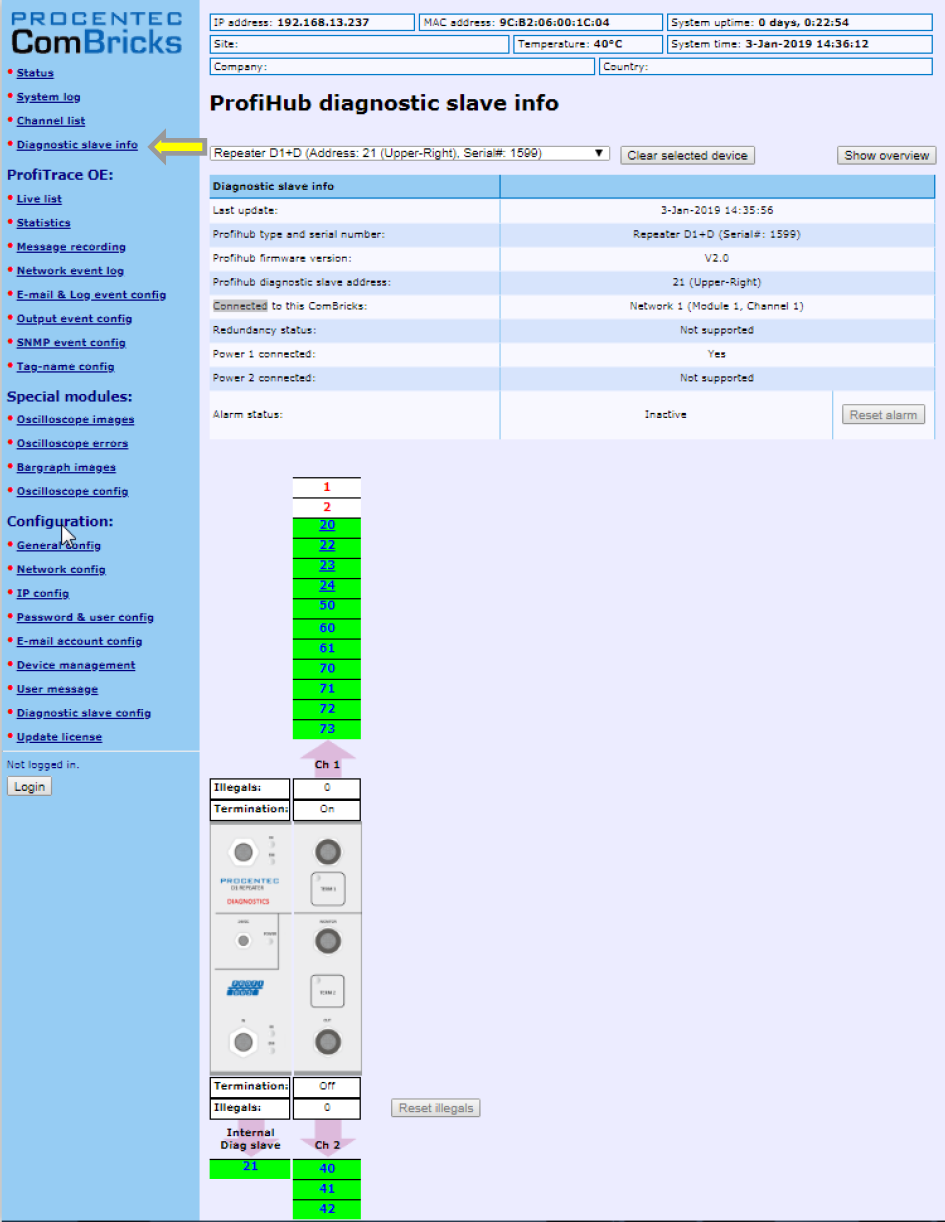View the Statistics page
The height and width of the screenshot is (1222, 945).
point(43,223)
